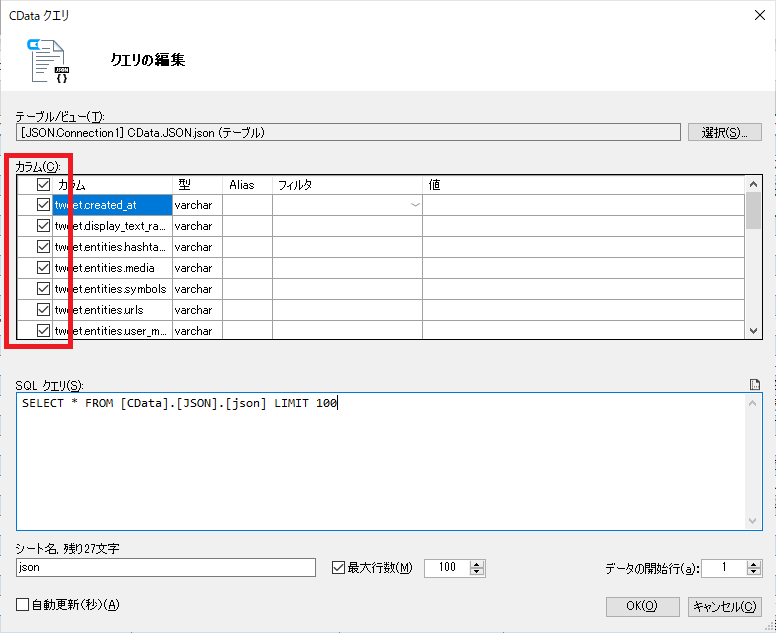Click the column list scrollbar thumb
This screenshot has width=776, height=633.
(x=754, y=211)
